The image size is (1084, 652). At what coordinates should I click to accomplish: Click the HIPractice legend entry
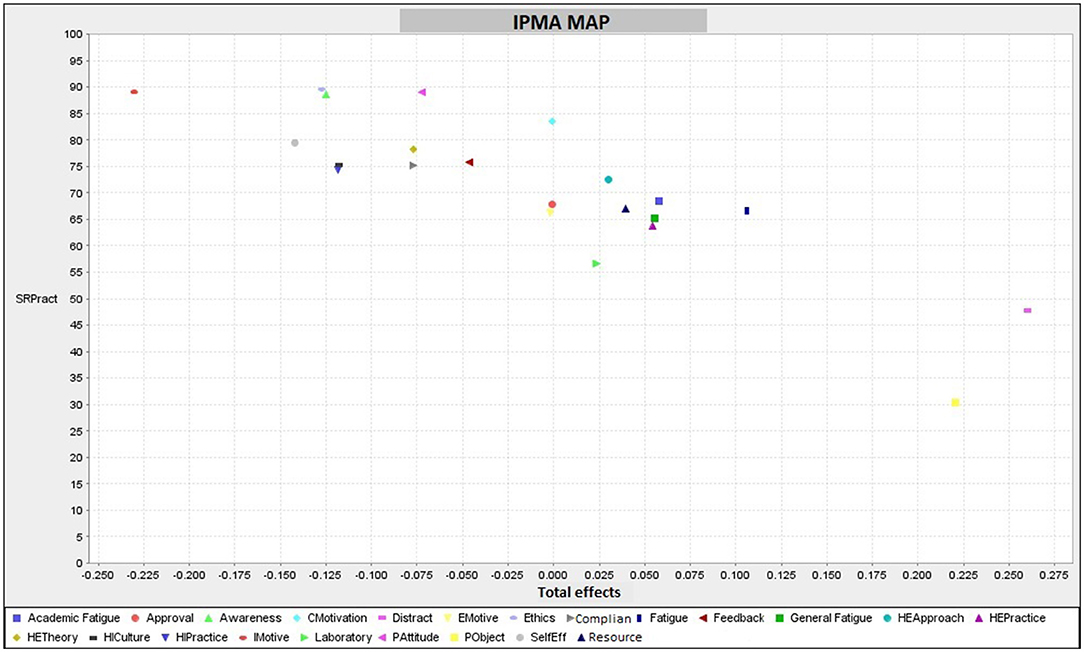tap(194, 637)
